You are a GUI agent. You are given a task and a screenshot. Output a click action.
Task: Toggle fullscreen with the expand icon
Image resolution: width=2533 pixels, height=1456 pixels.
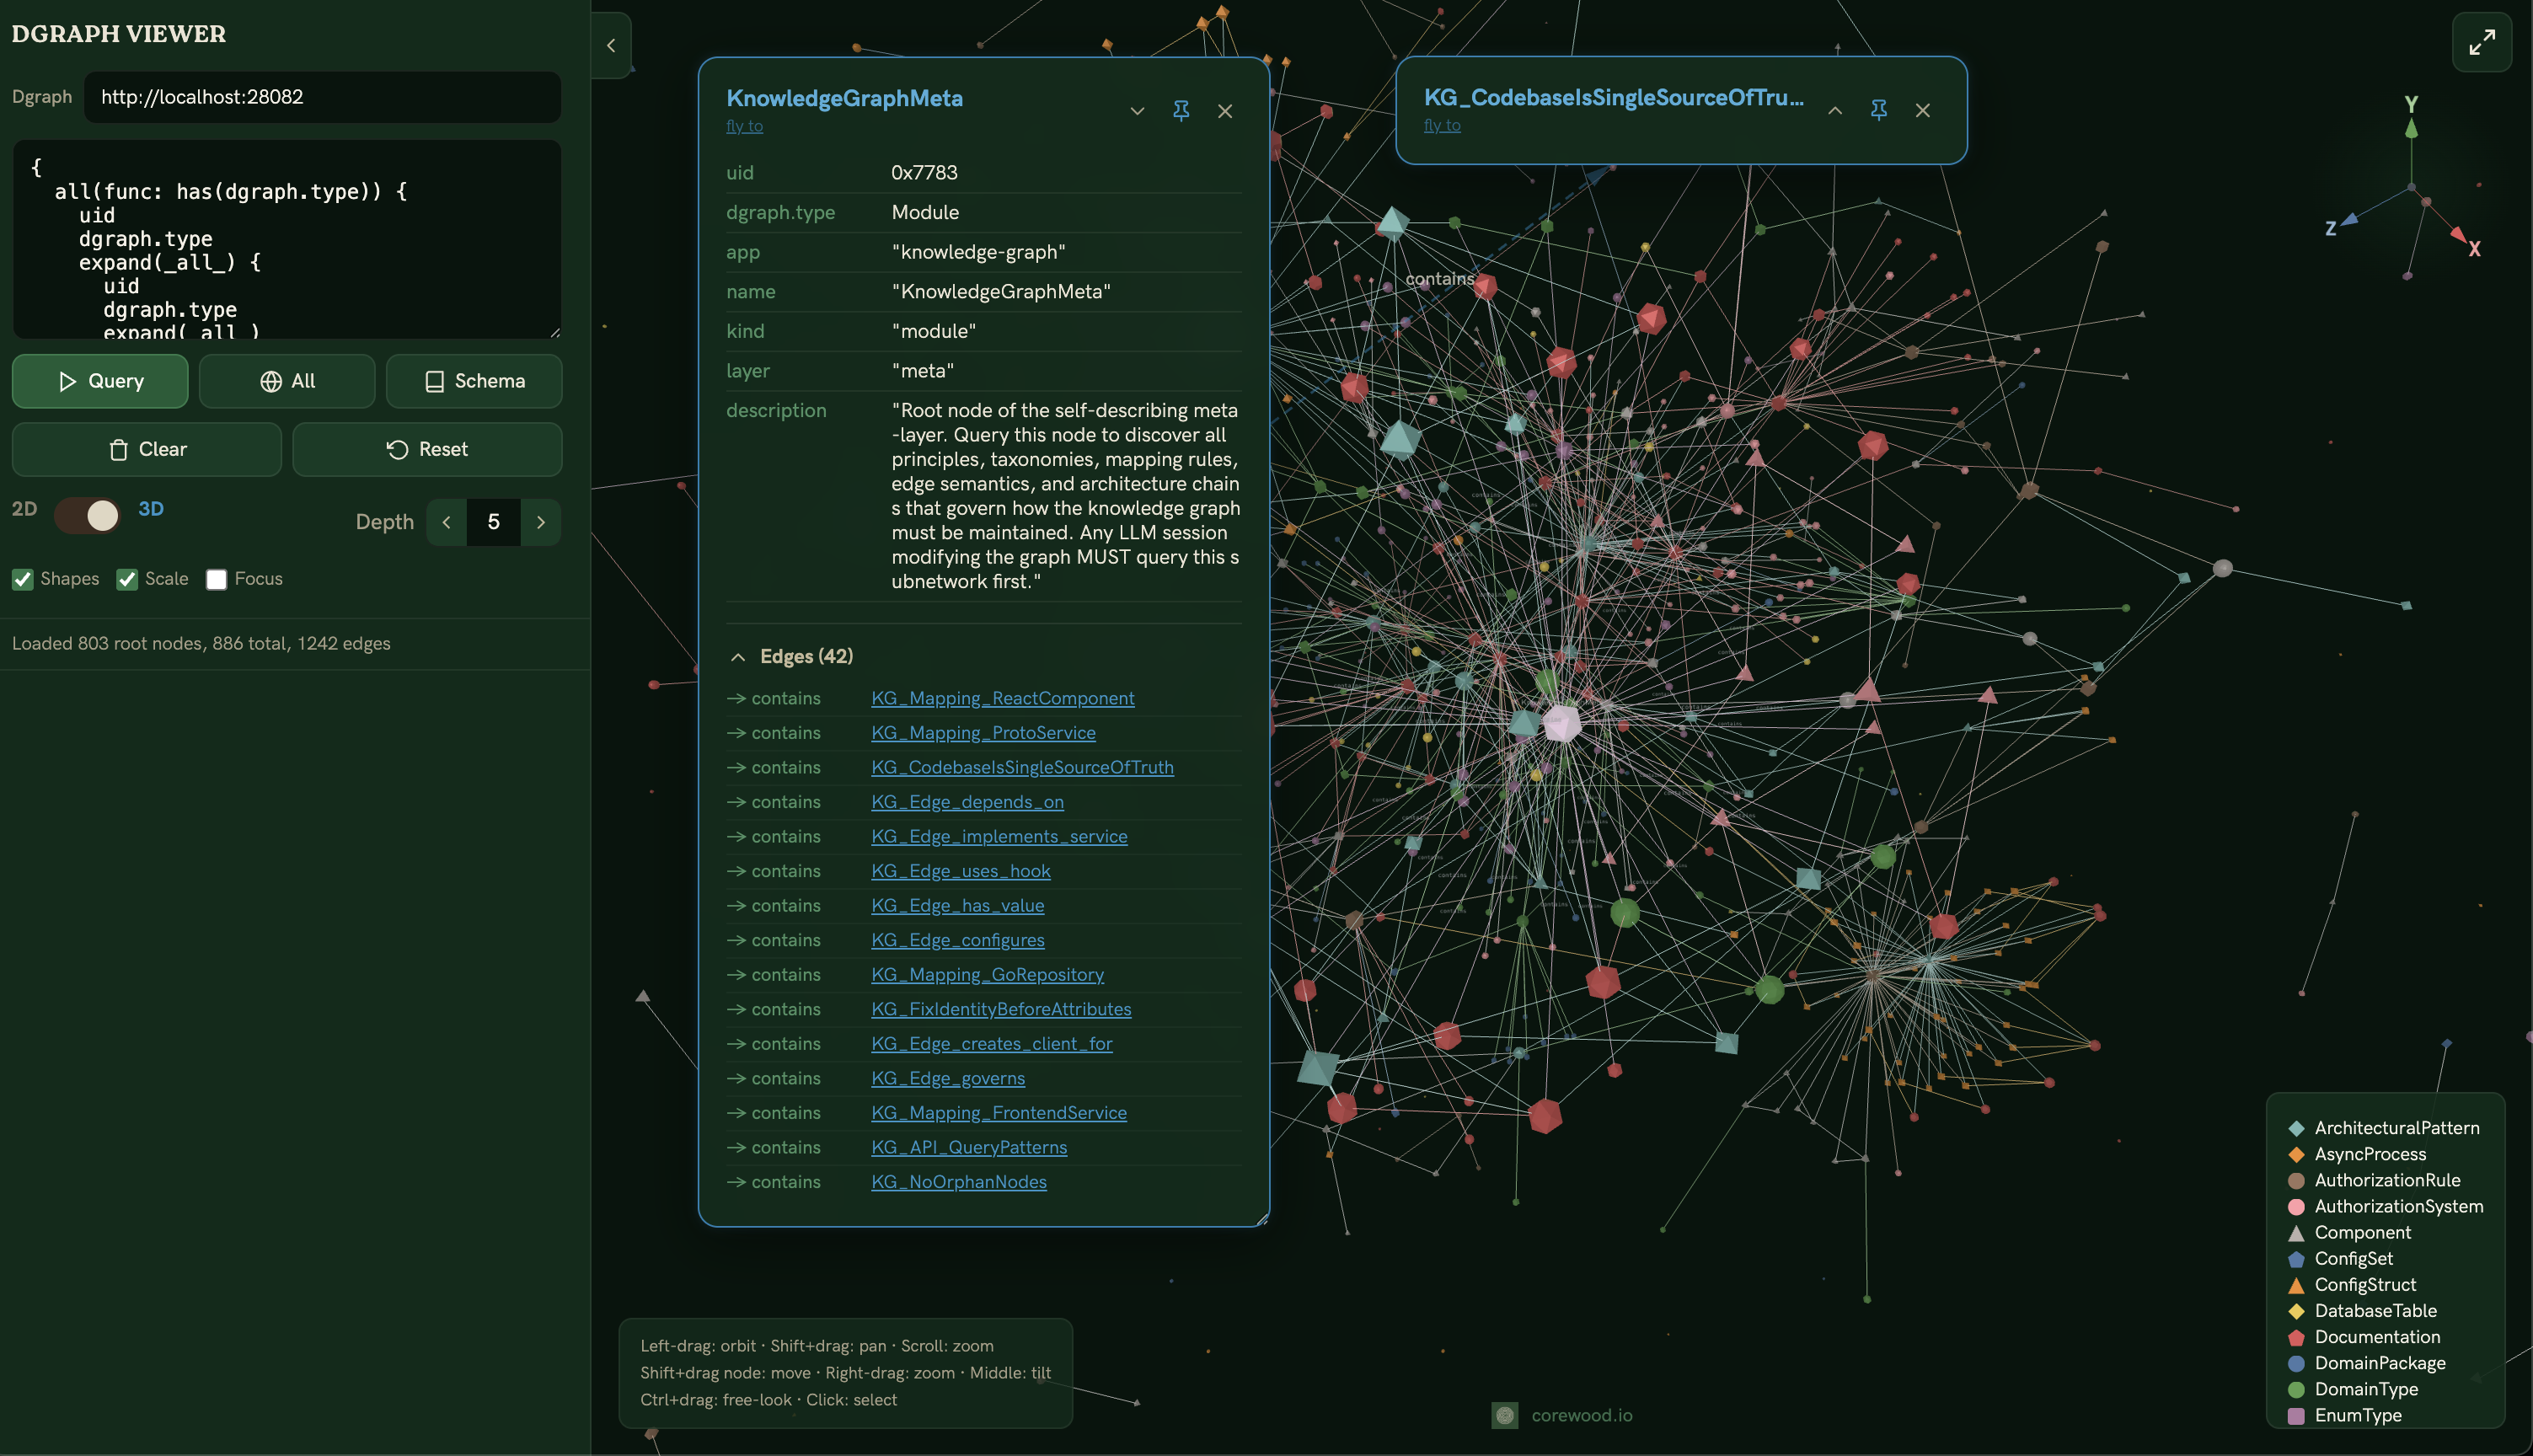click(x=2481, y=42)
